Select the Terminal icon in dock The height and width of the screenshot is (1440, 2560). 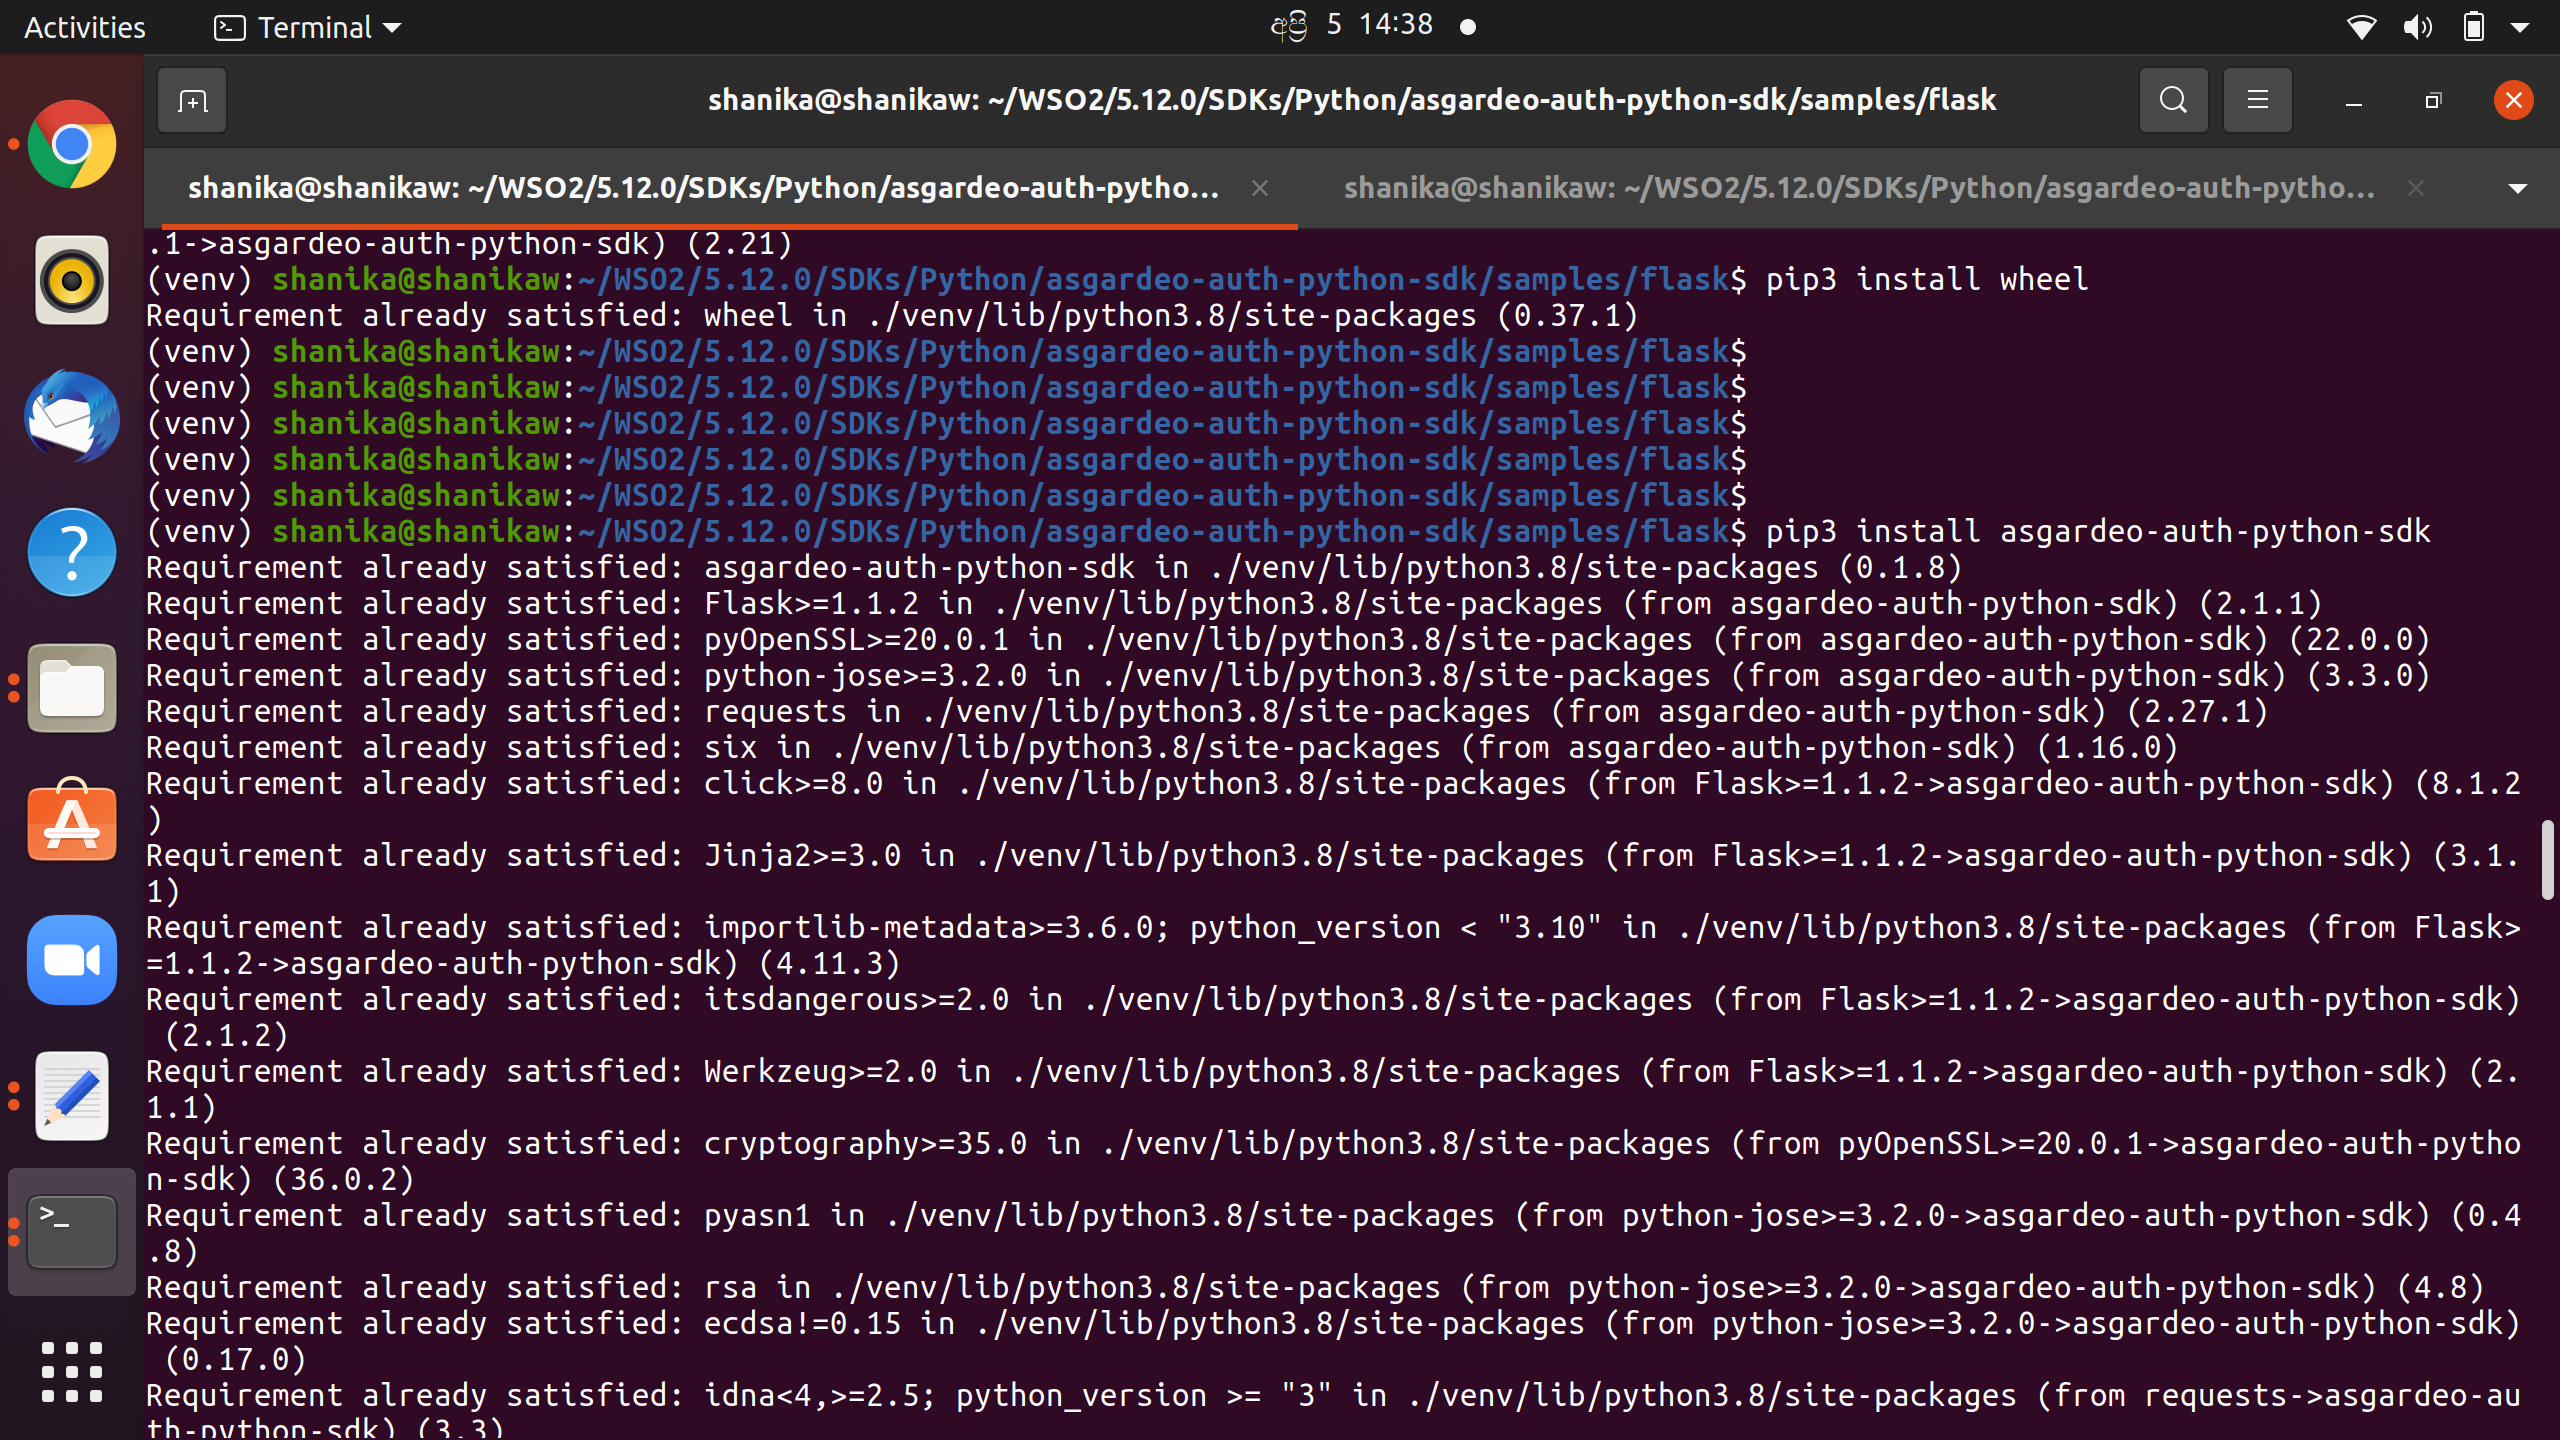tap(71, 1232)
